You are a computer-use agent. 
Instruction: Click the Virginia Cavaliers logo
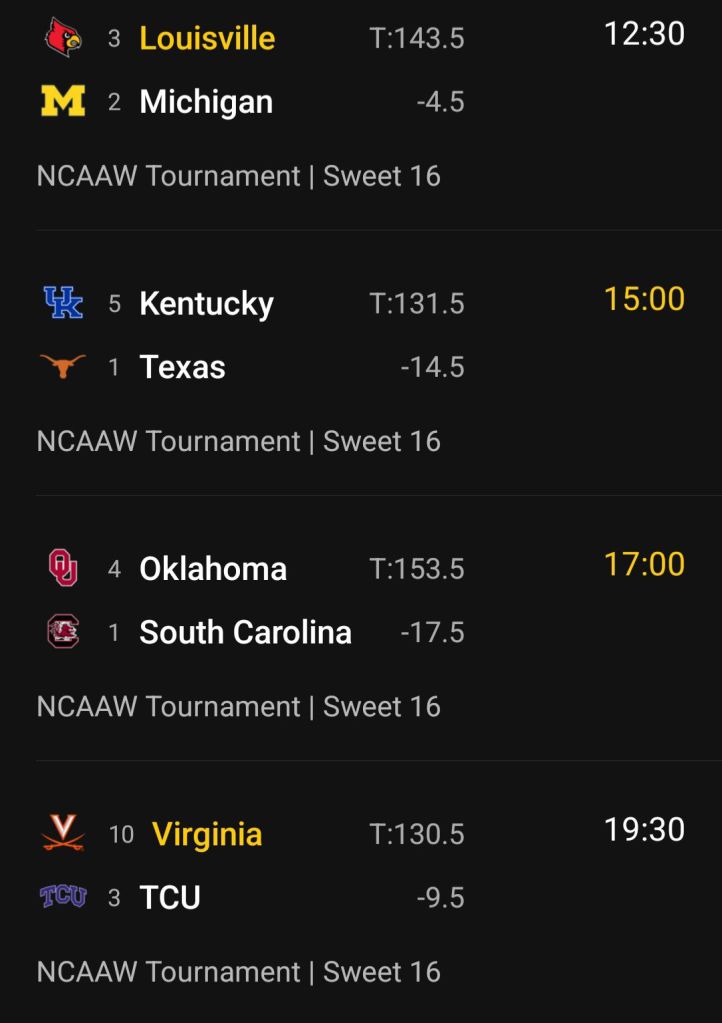click(x=63, y=833)
